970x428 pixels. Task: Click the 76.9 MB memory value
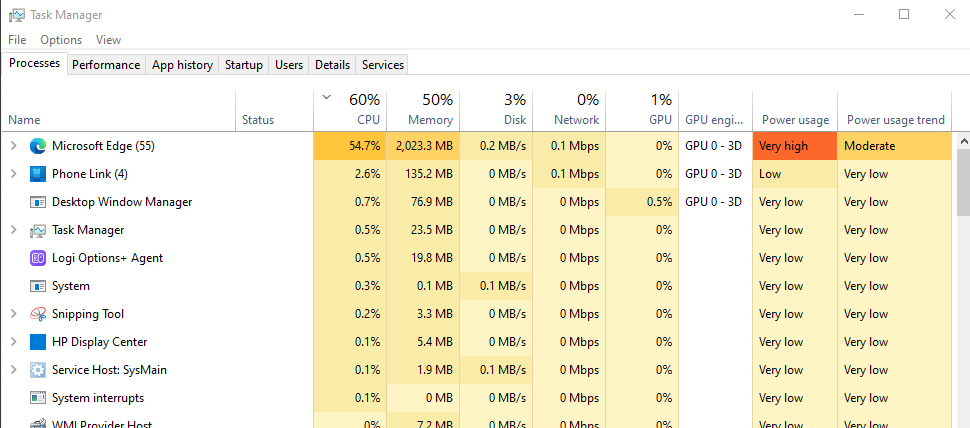tap(423, 202)
